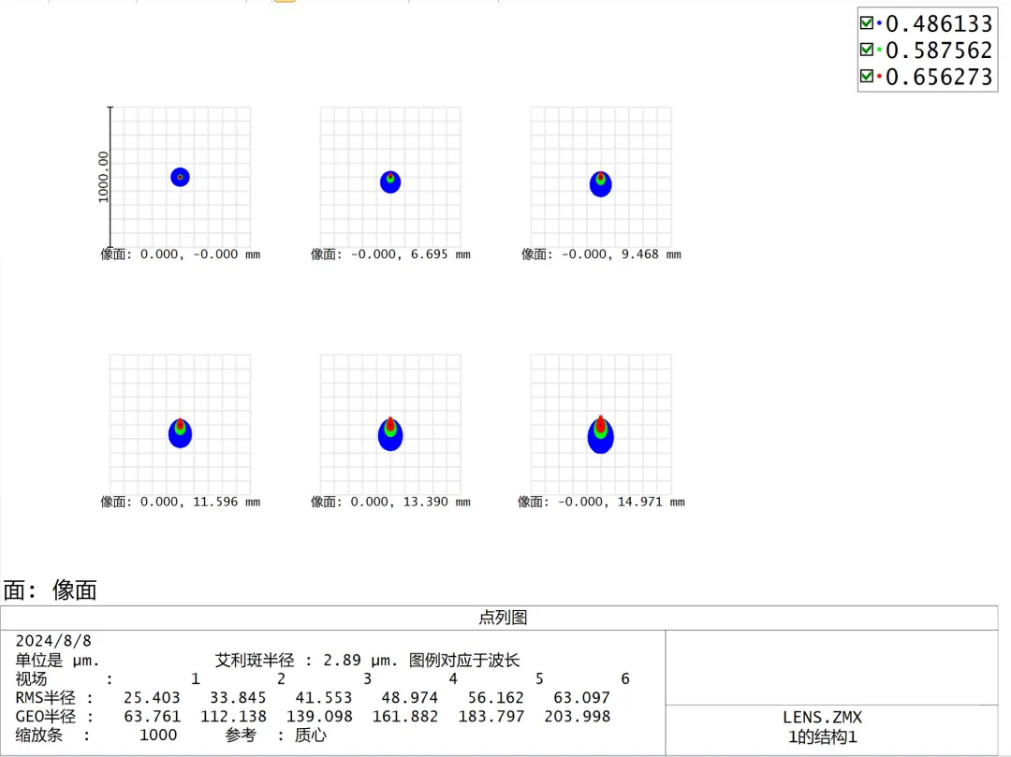
Task: Select the GEO radius value 203.998
Action: pos(577,717)
